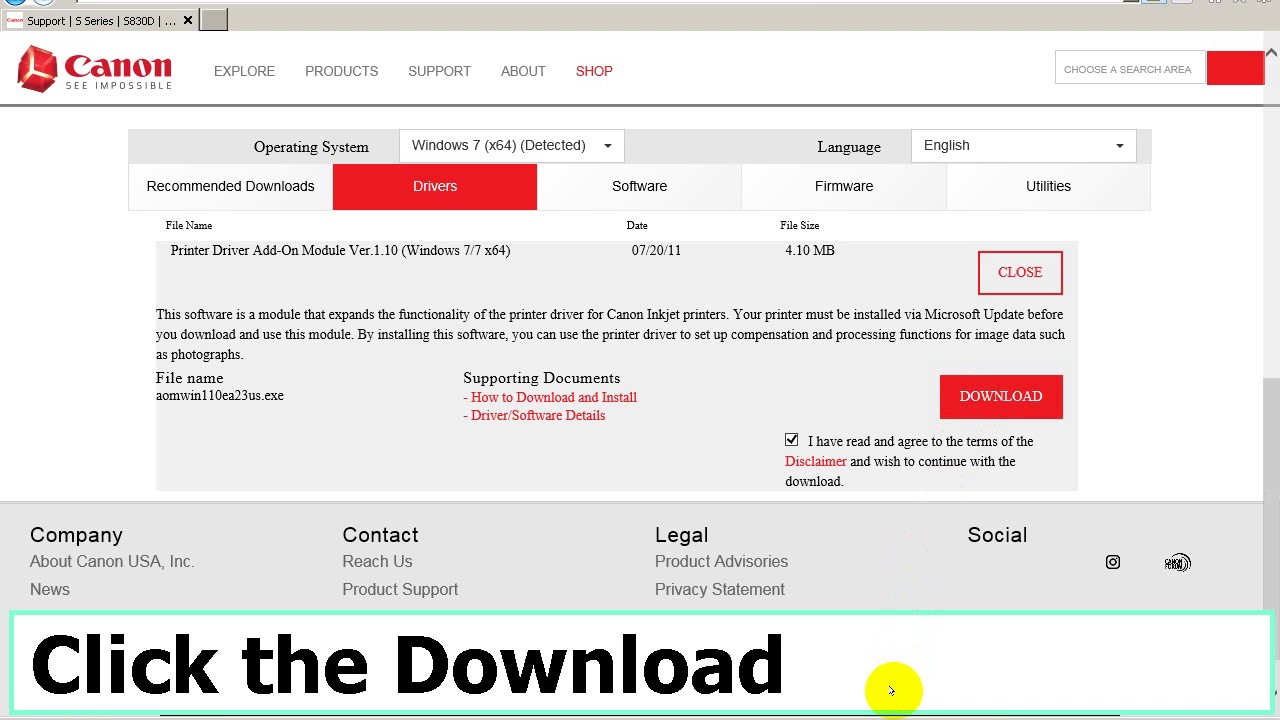Click the Printer Driver Add-On Module file name
This screenshot has width=1280, height=720.
tap(340, 250)
